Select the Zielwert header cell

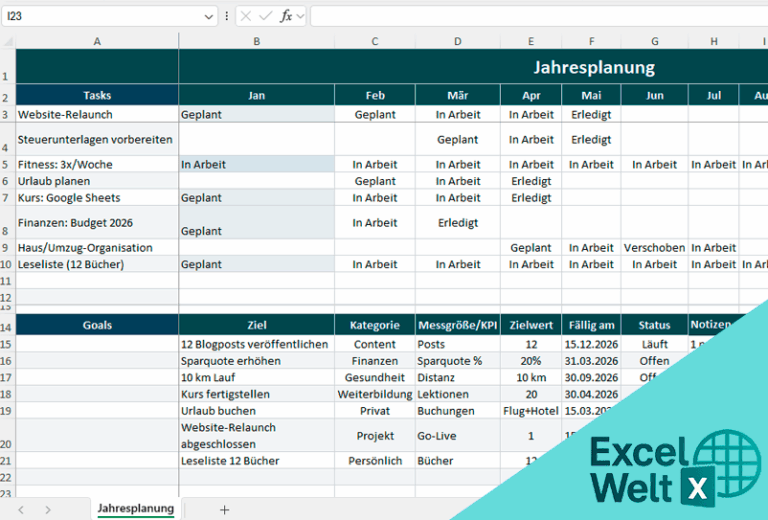(x=531, y=325)
